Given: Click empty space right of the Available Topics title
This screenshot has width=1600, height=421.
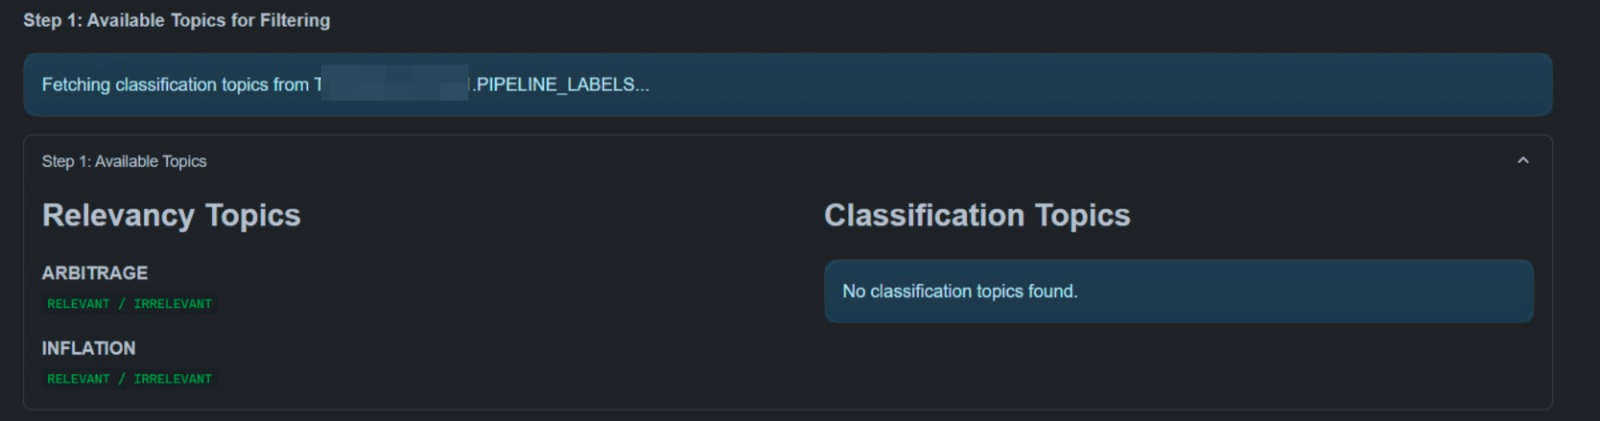Looking at the screenshot, I should pyautogui.click(x=800, y=161).
